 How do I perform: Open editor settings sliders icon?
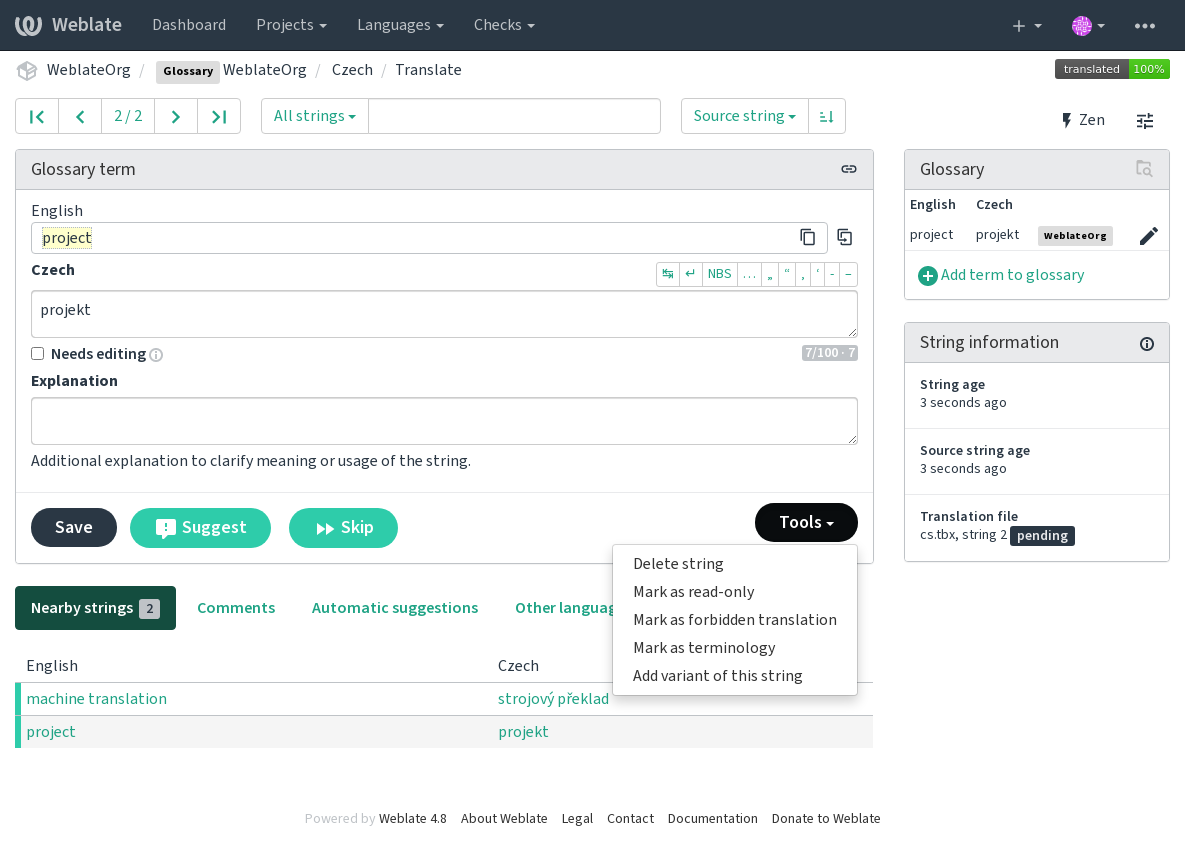click(x=1145, y=121)
